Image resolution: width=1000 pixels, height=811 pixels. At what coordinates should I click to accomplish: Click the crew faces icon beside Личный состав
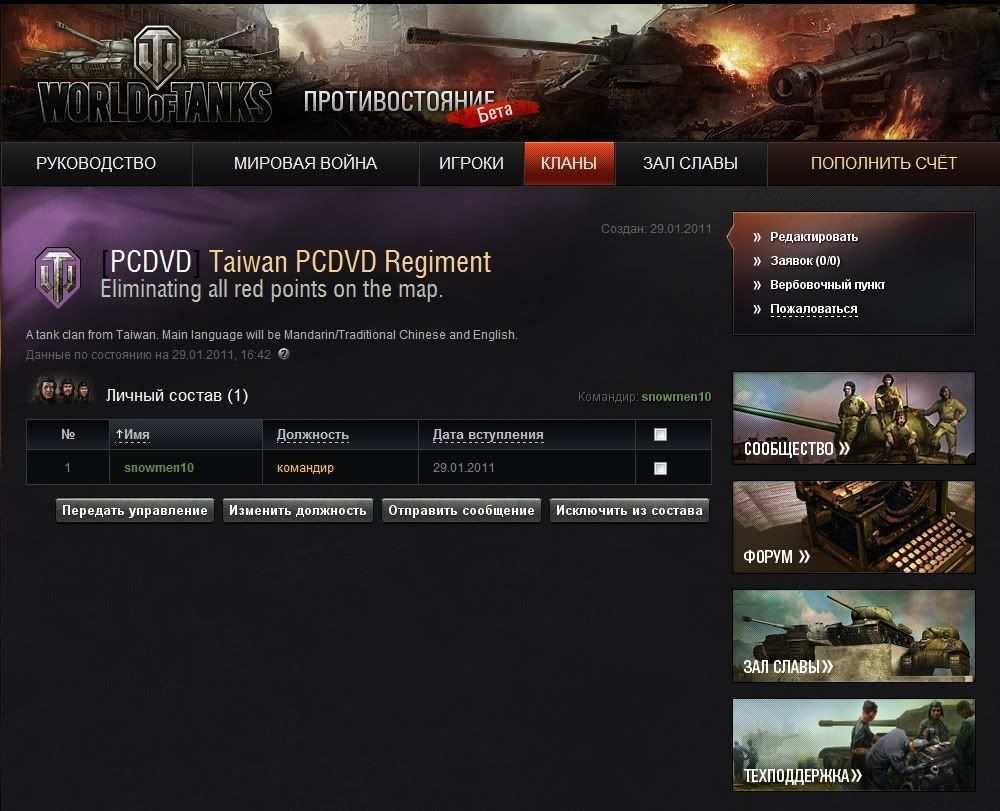(60, 392)
